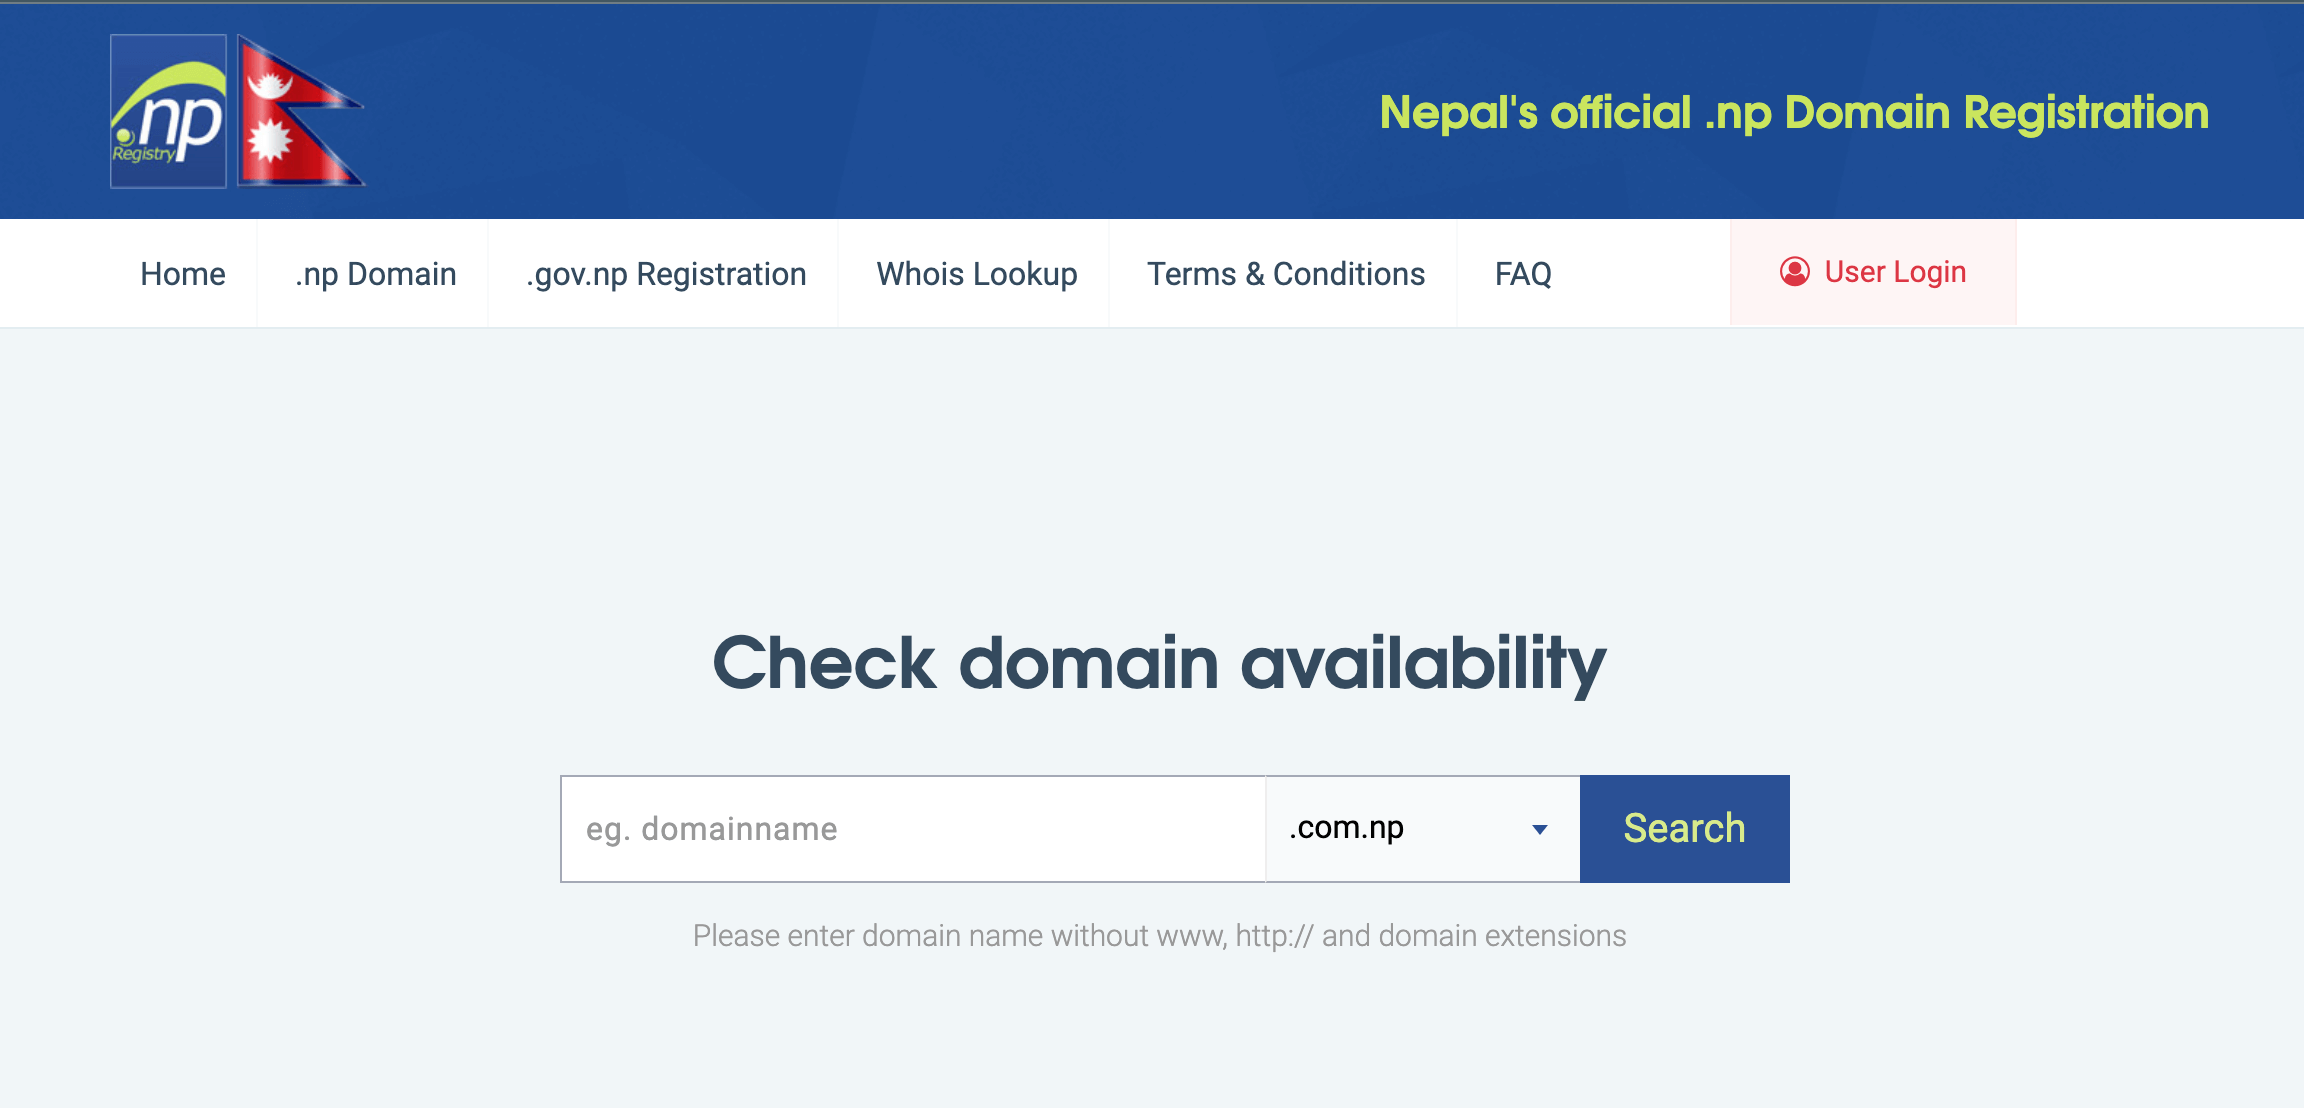Click the Search button icon

click(1682, 827)
